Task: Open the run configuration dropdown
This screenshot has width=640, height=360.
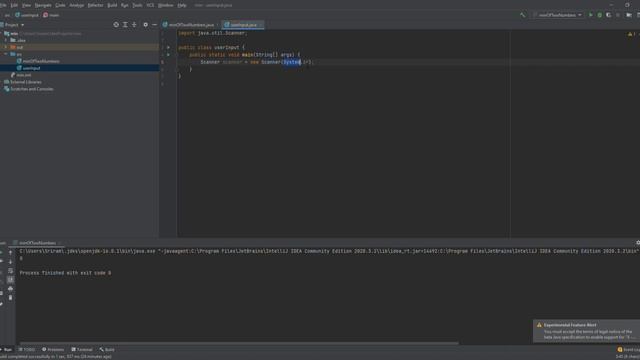Action: 558,15
